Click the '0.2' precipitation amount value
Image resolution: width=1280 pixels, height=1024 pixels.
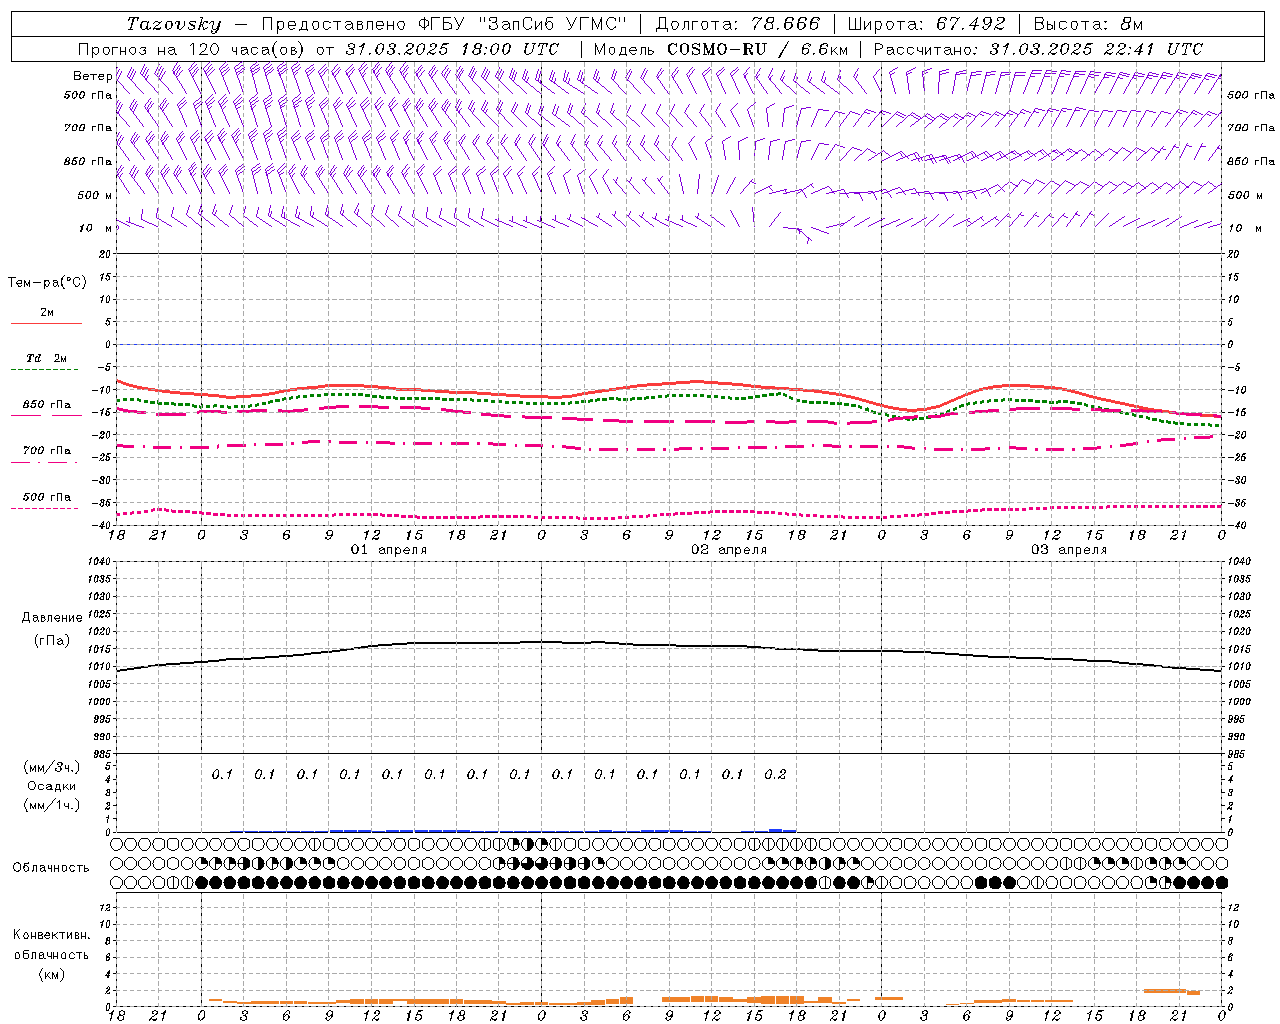click(x=775, y=774)
